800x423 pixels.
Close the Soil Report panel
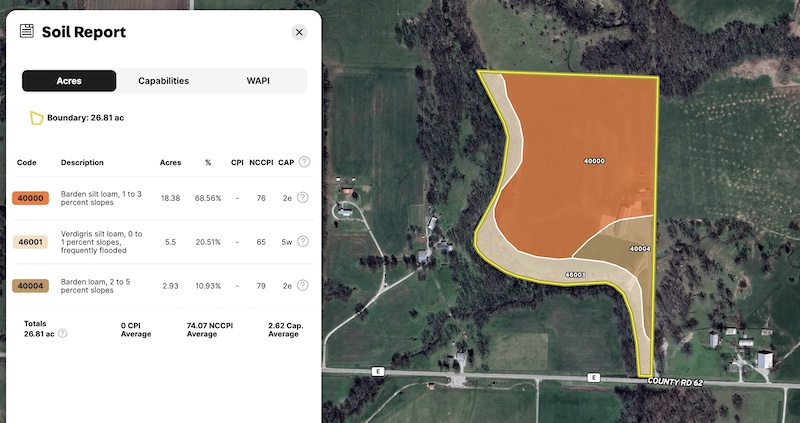point(299,32)
